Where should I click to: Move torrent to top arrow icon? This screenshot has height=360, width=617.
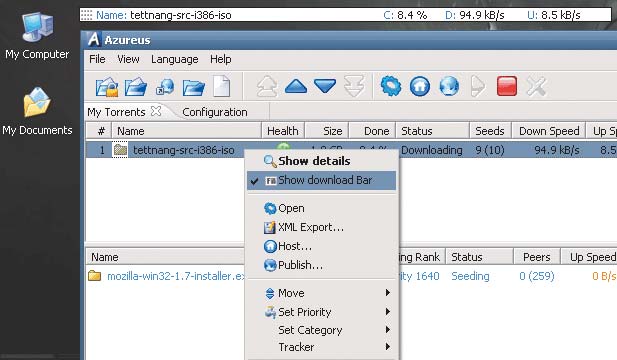(x=267, y=86)
